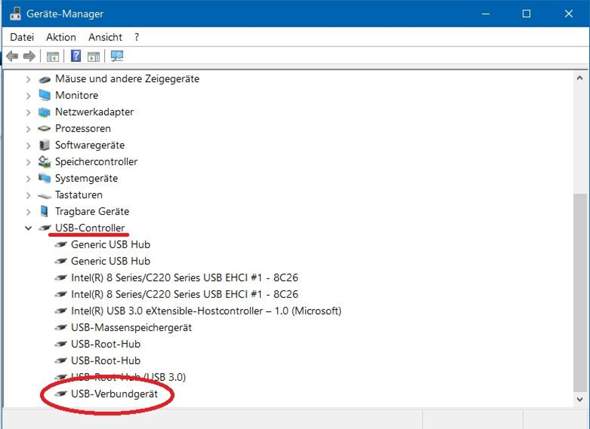Screen dimensions: 590x429
Task: Open the Aktion menu
Action: [x=61, y=37]
